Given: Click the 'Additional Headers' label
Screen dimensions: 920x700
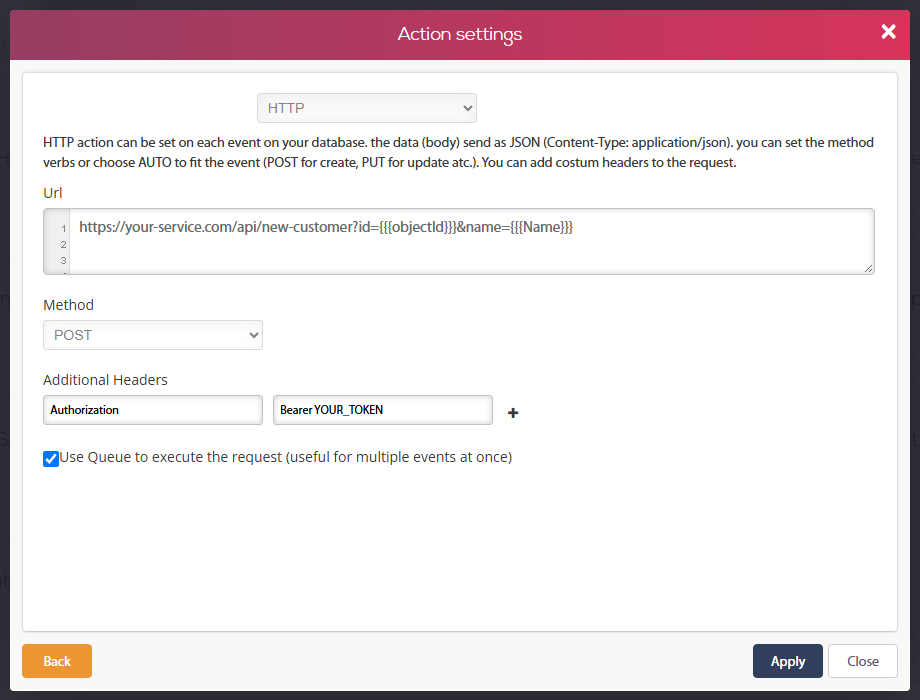Looking at the screenshot, I should point(105,380).
